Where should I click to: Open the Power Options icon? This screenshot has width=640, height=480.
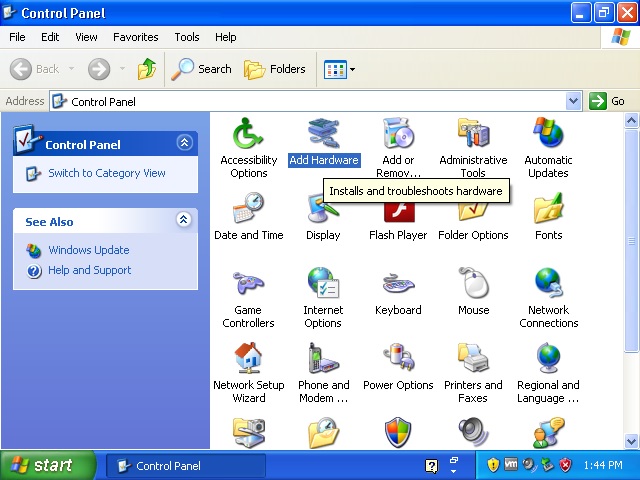click(398, 359)
